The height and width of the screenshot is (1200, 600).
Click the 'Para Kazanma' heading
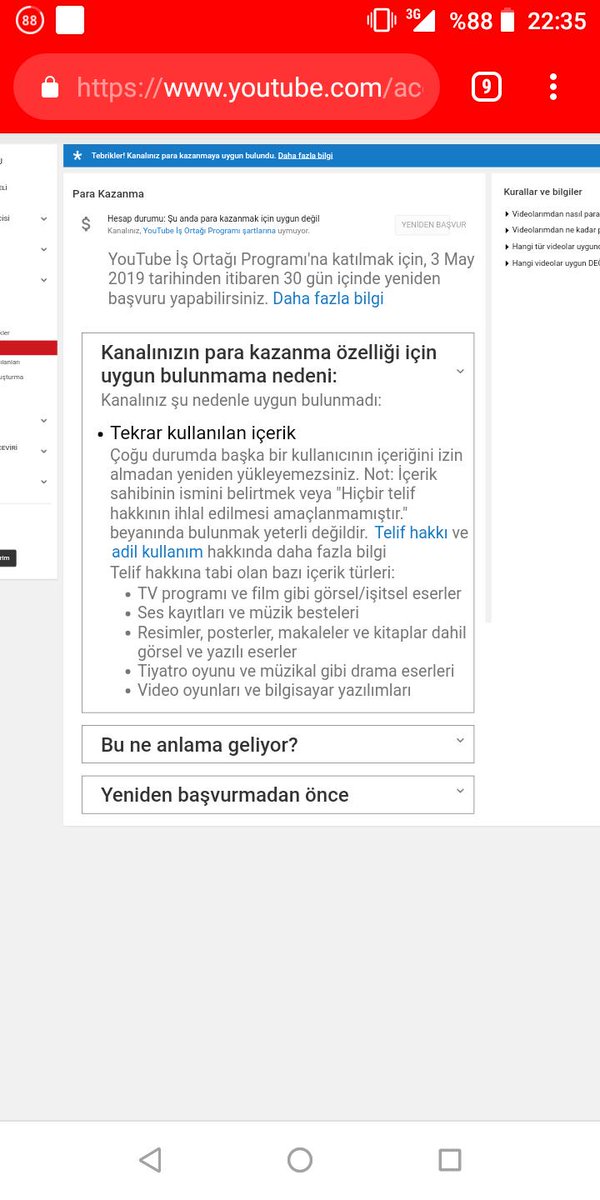tap(108, 194)
